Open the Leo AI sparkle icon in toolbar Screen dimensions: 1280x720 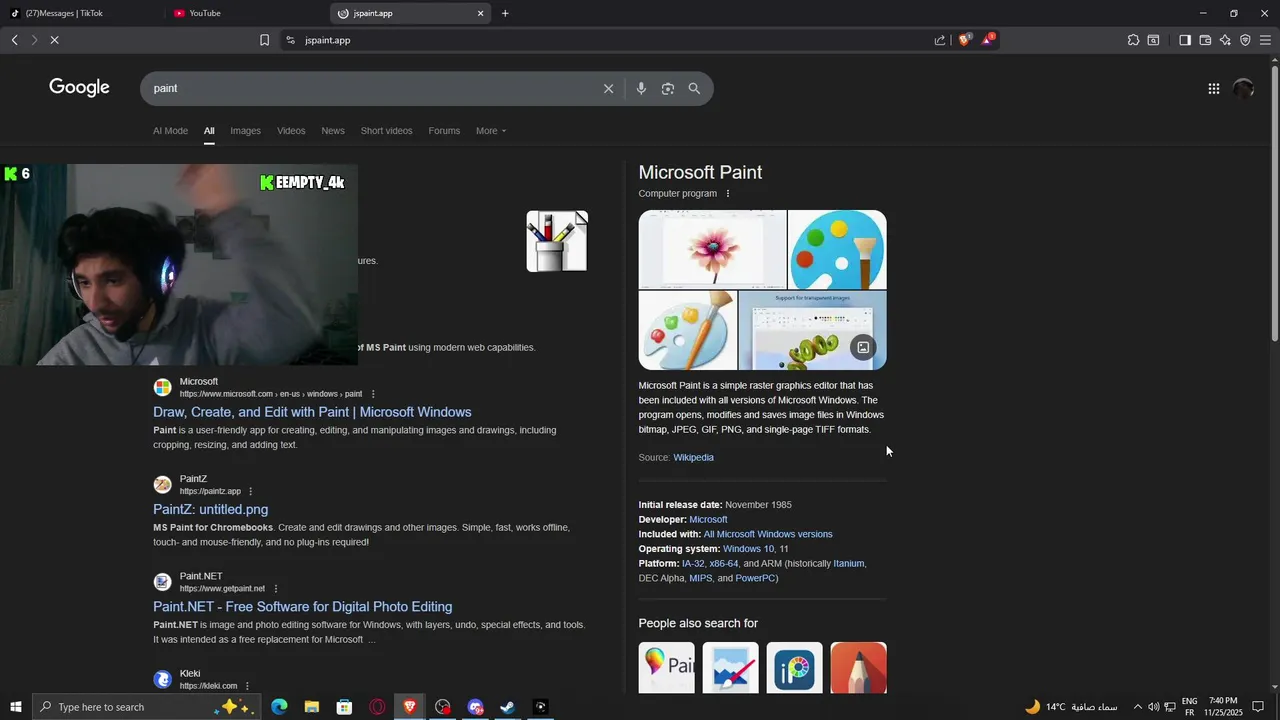pos(1225,40)
